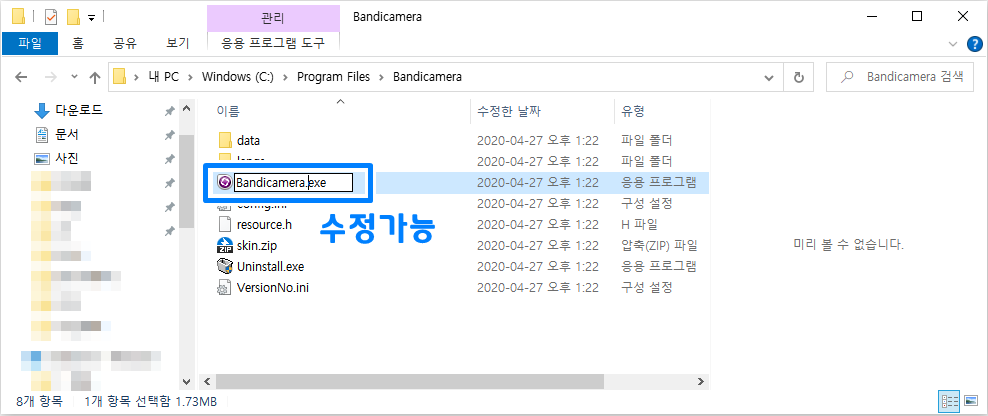
Task: Click the properties quick access icon
Action: [x=50, y=16]
